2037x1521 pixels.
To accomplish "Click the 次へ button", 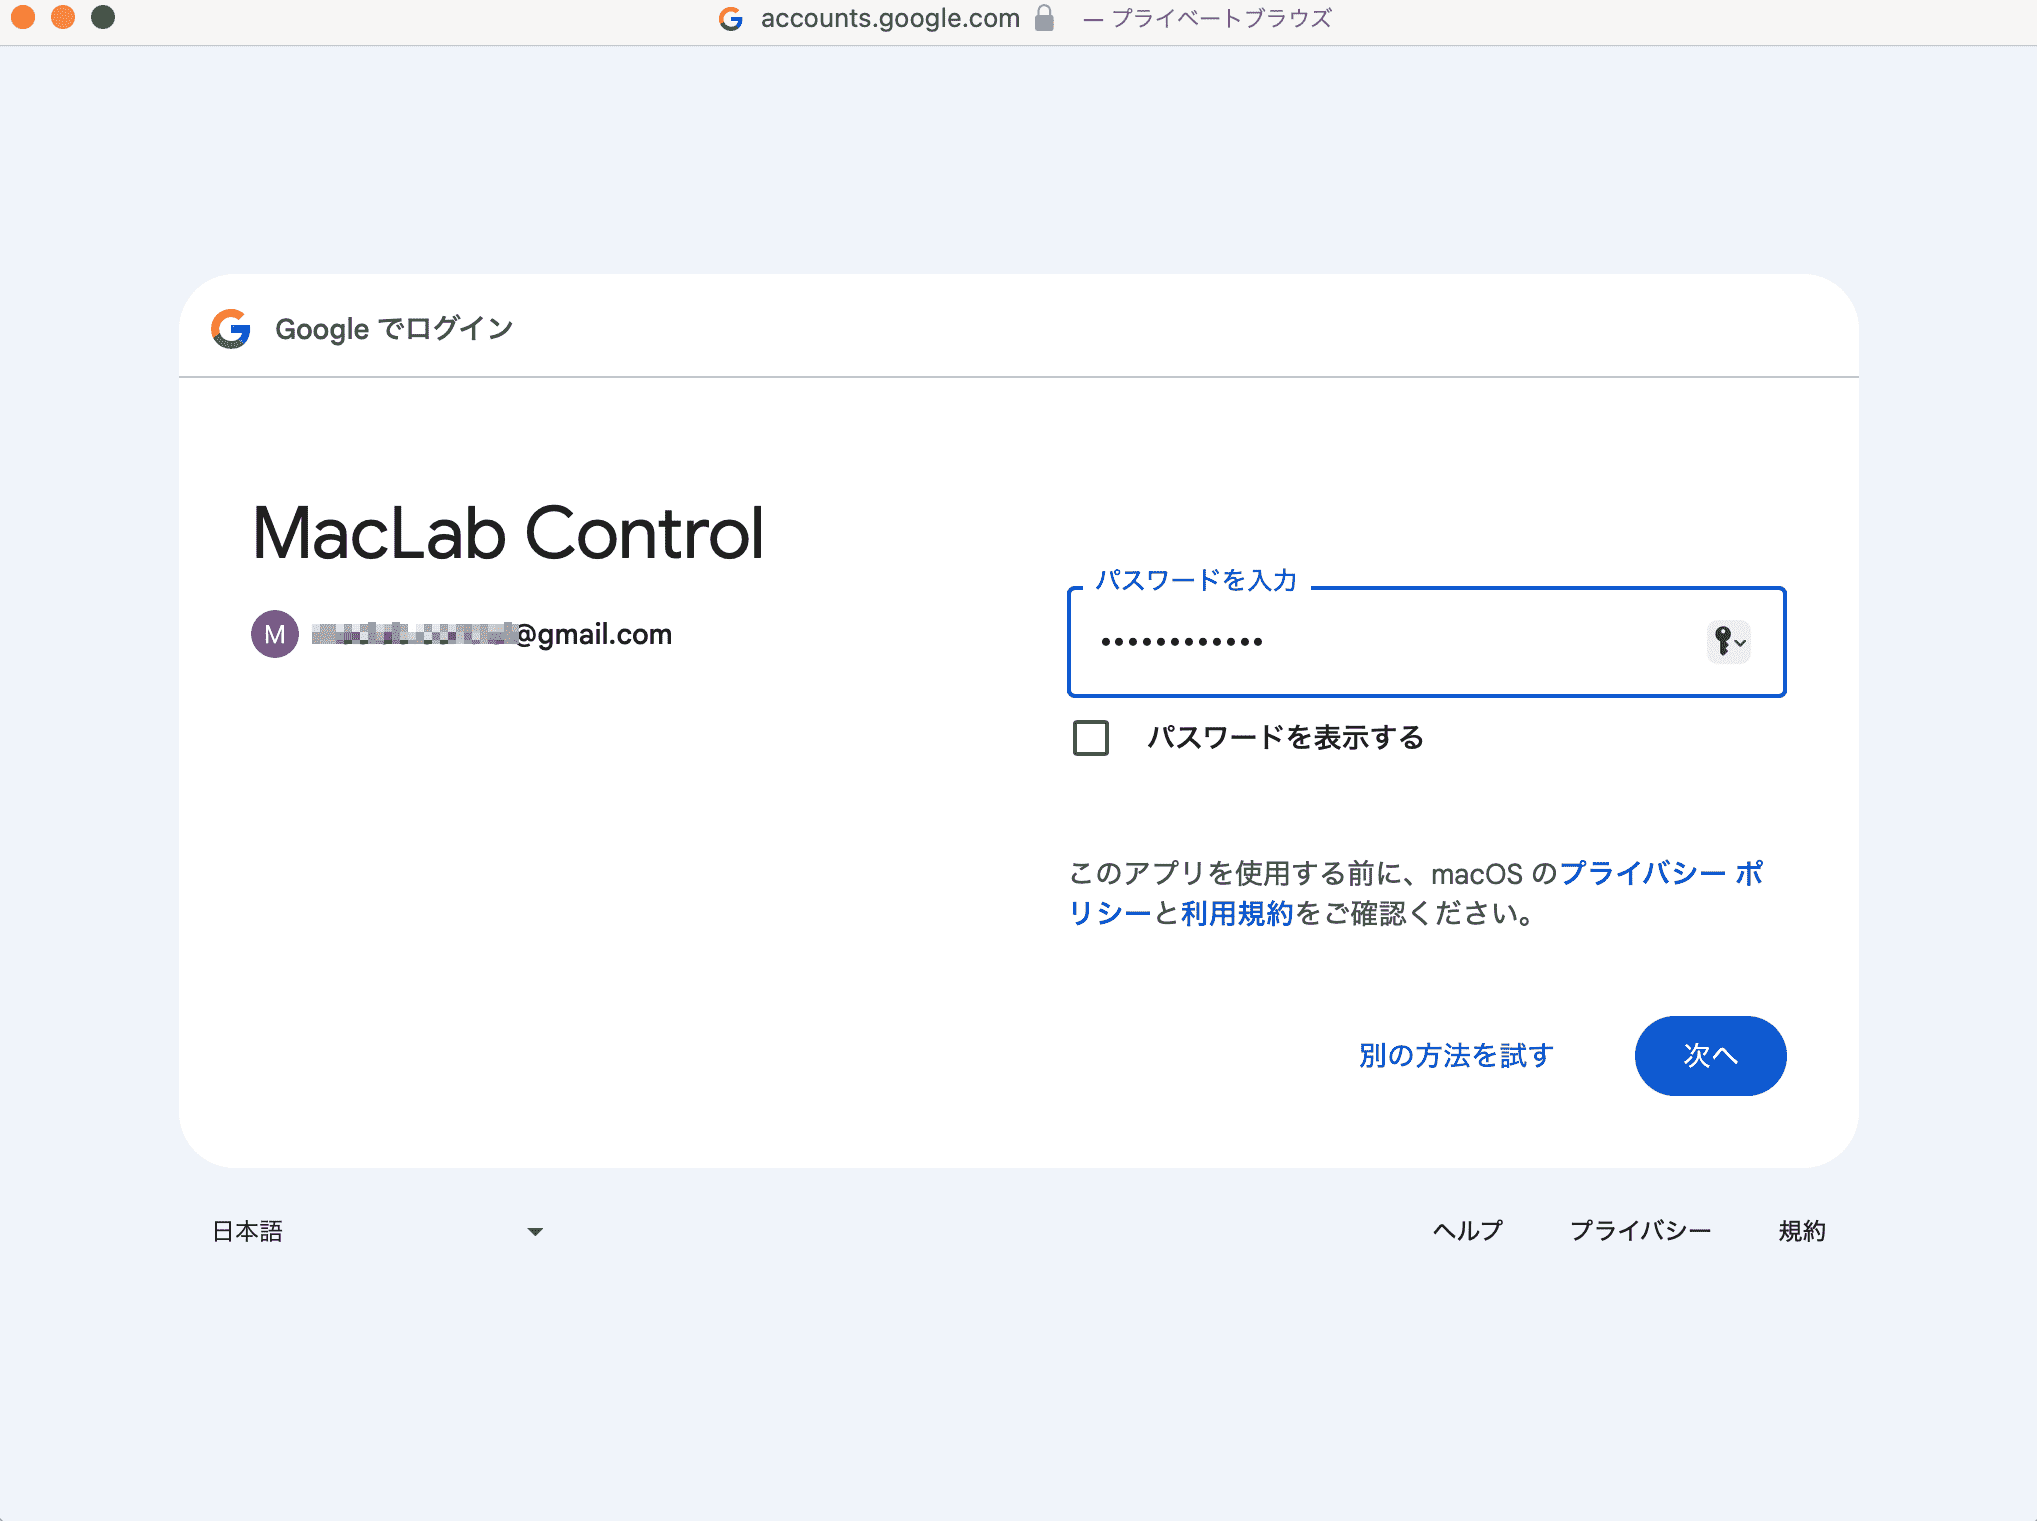I will click(1710, 1056).
